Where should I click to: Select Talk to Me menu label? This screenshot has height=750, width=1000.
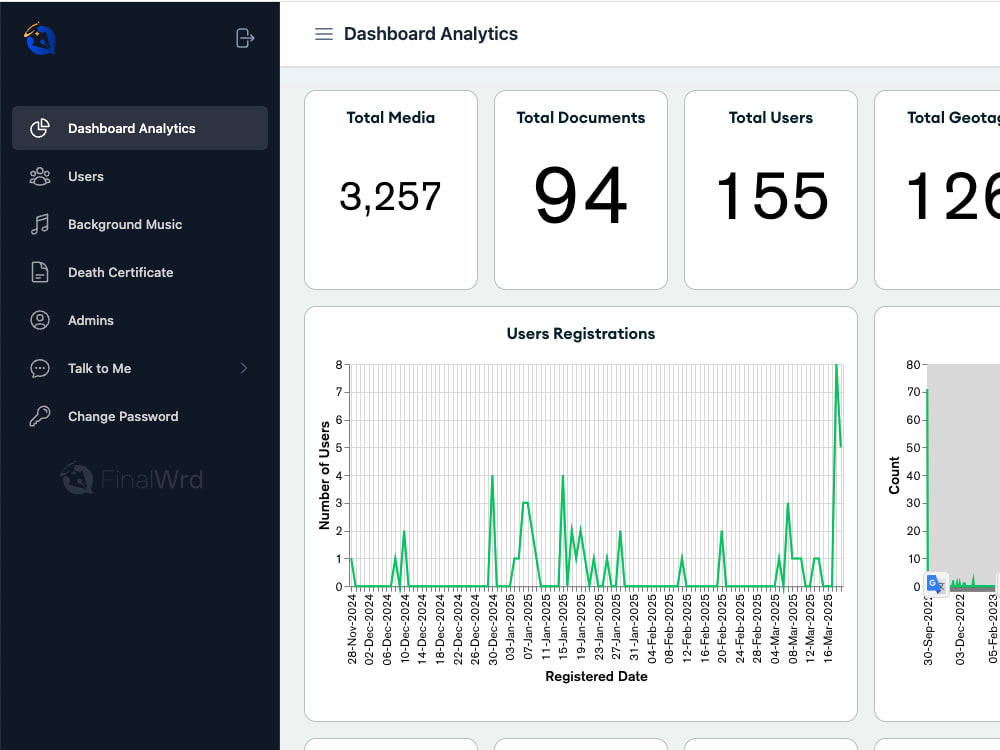click(99, 368)
